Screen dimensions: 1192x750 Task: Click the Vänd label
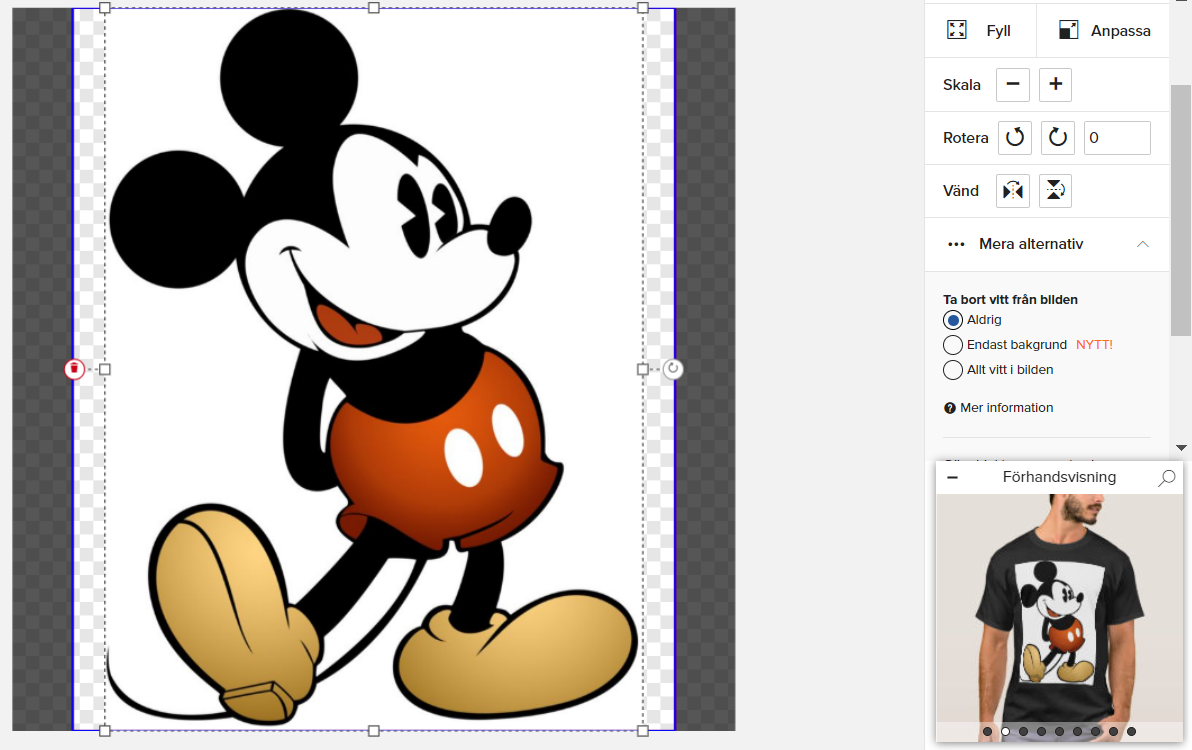click(x=961, y=191)
